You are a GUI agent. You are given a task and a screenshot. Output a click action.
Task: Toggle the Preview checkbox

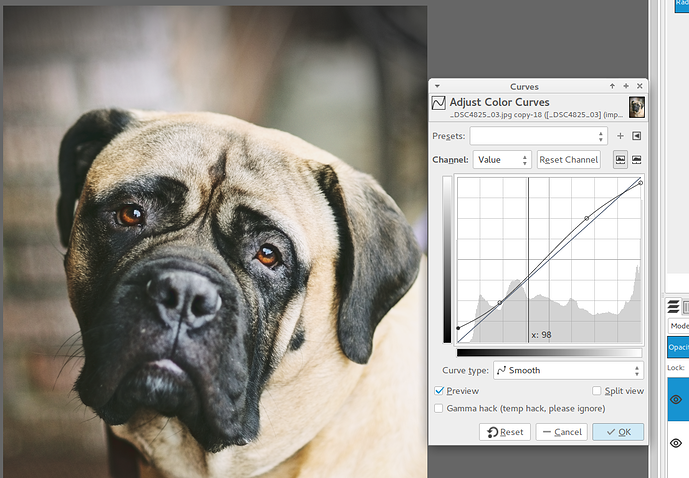(439, 391)
